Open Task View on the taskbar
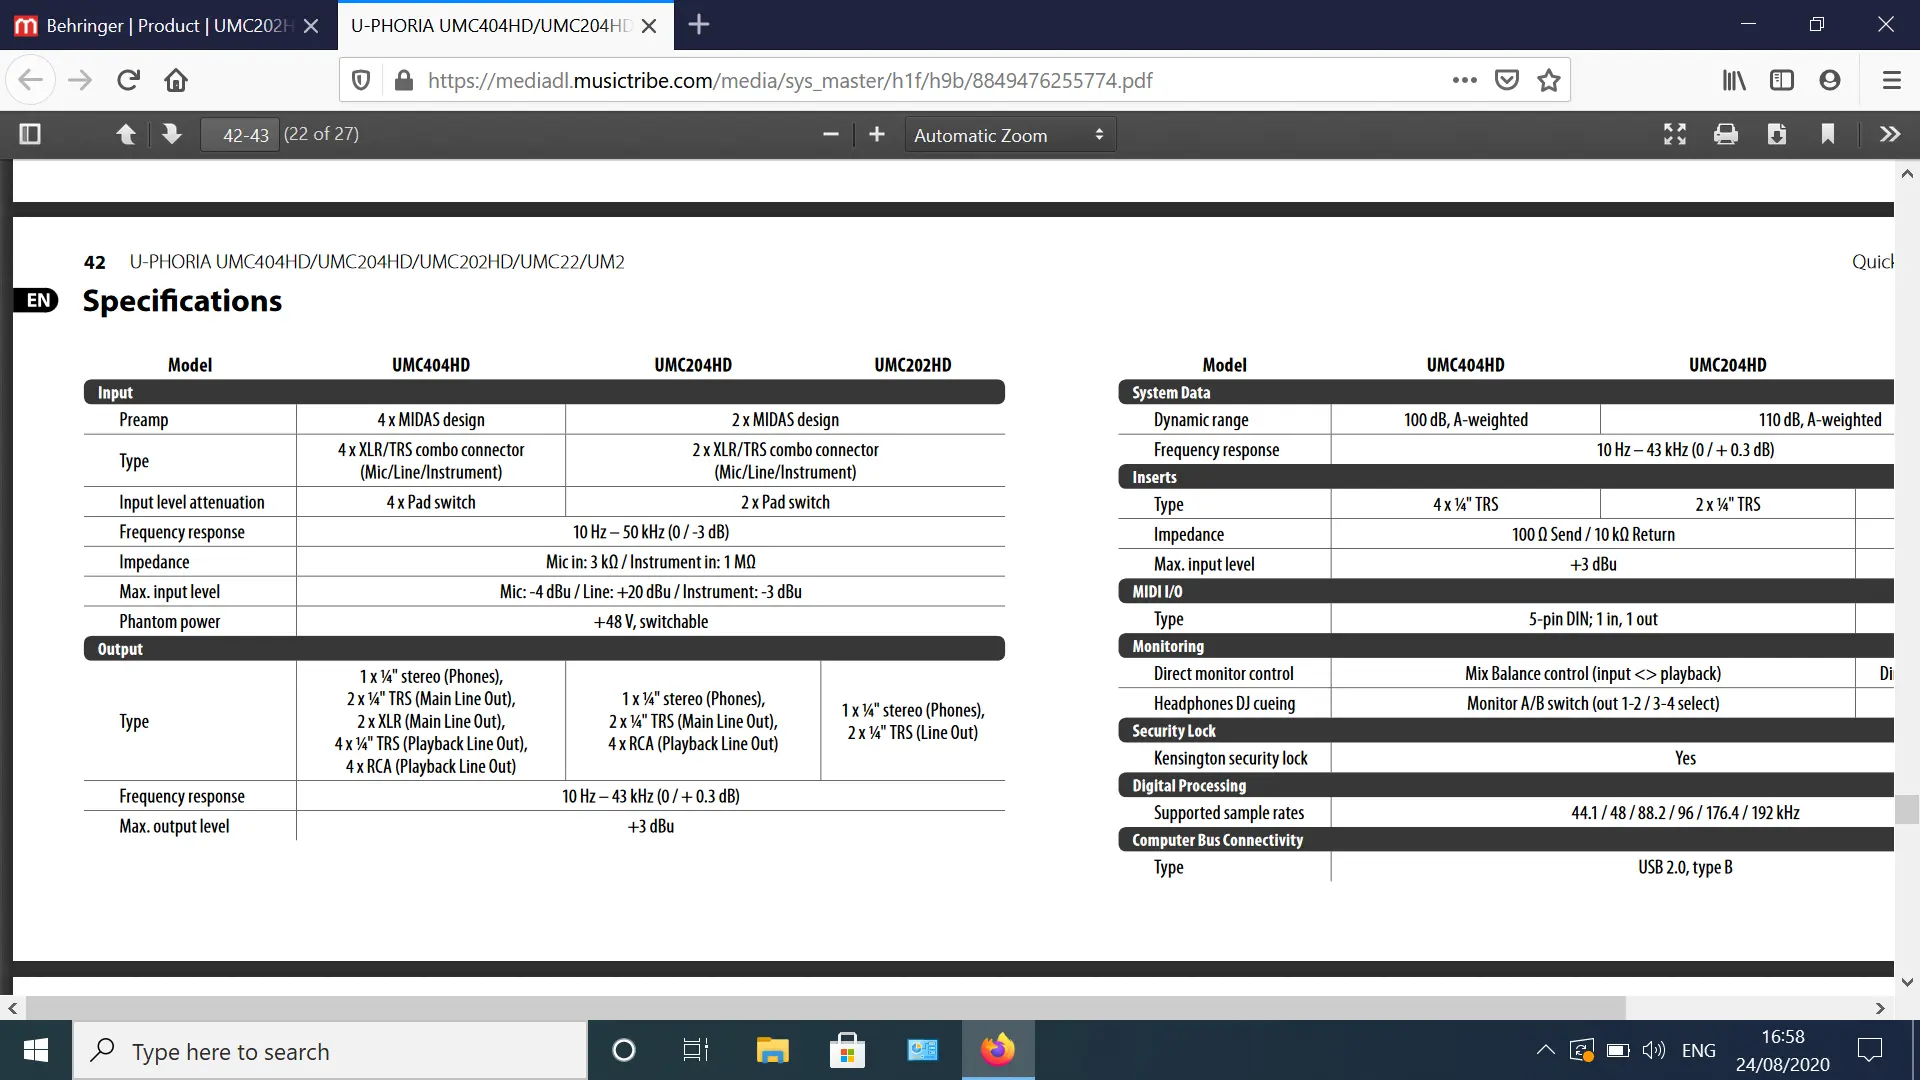 click(x=695, y=1050)
